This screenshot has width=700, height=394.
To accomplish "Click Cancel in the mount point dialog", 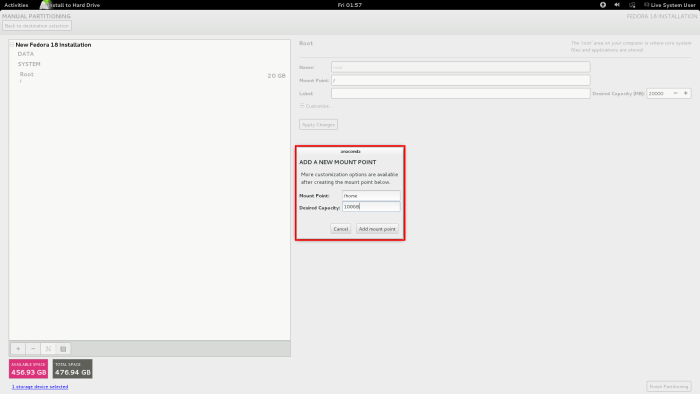I will click(x=341, y=229).
